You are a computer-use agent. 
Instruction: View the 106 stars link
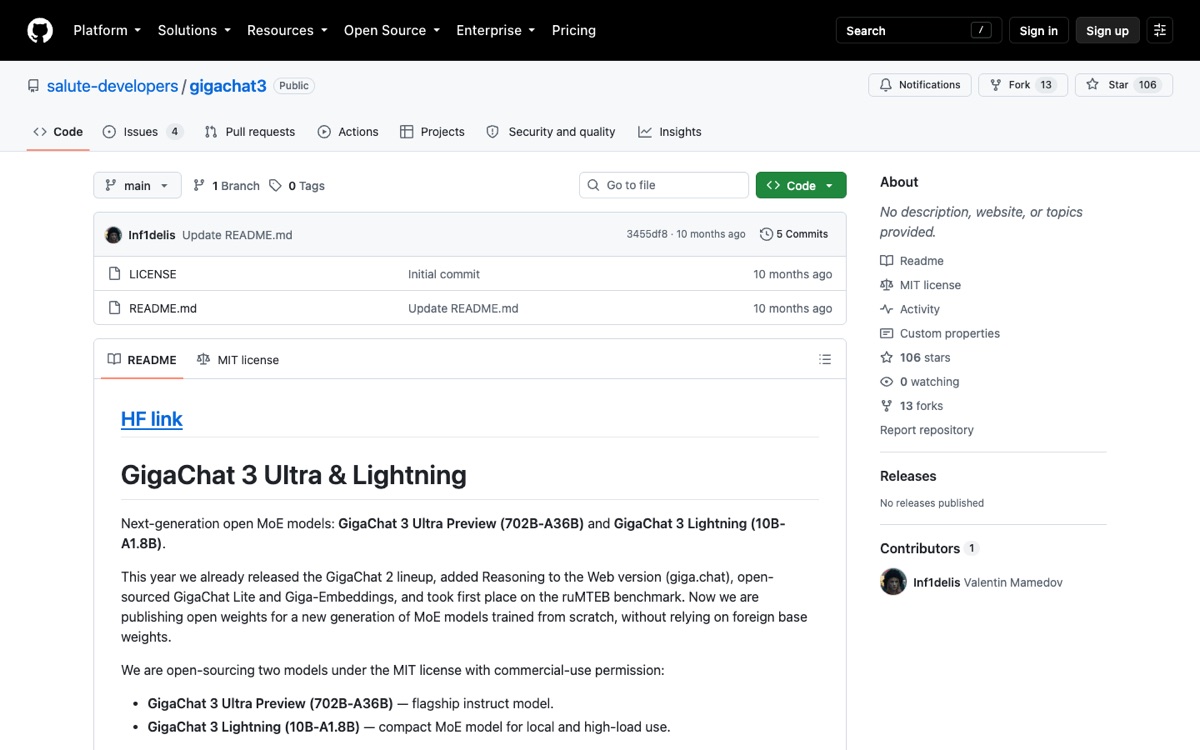tap(915, 357)
